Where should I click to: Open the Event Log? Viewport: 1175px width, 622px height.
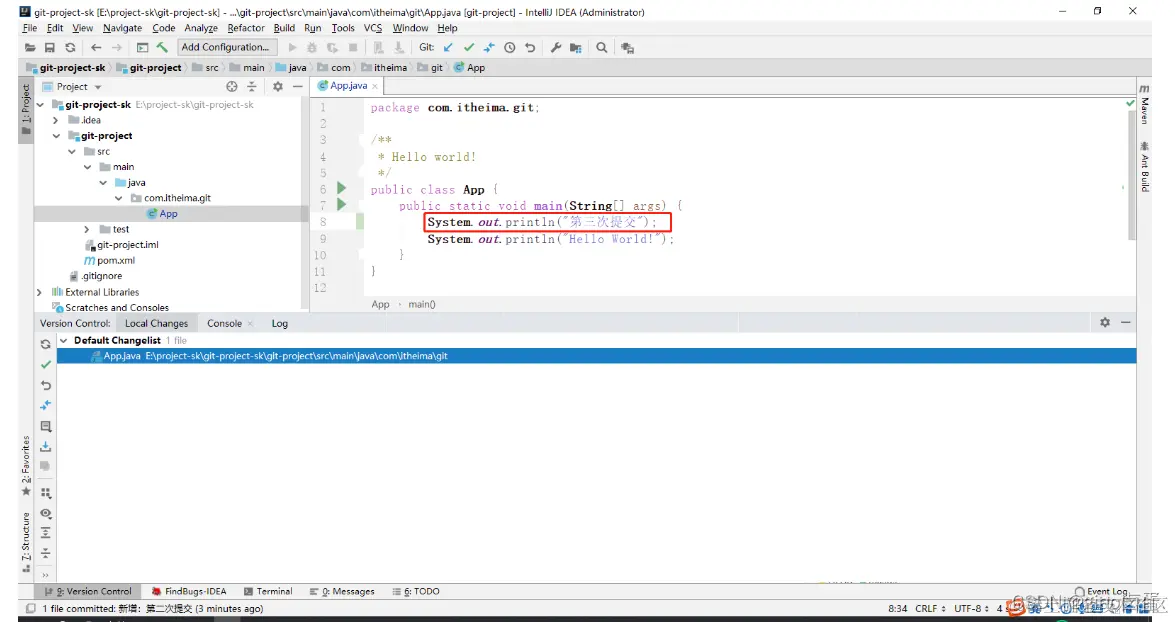click(x=1102, y=591)
